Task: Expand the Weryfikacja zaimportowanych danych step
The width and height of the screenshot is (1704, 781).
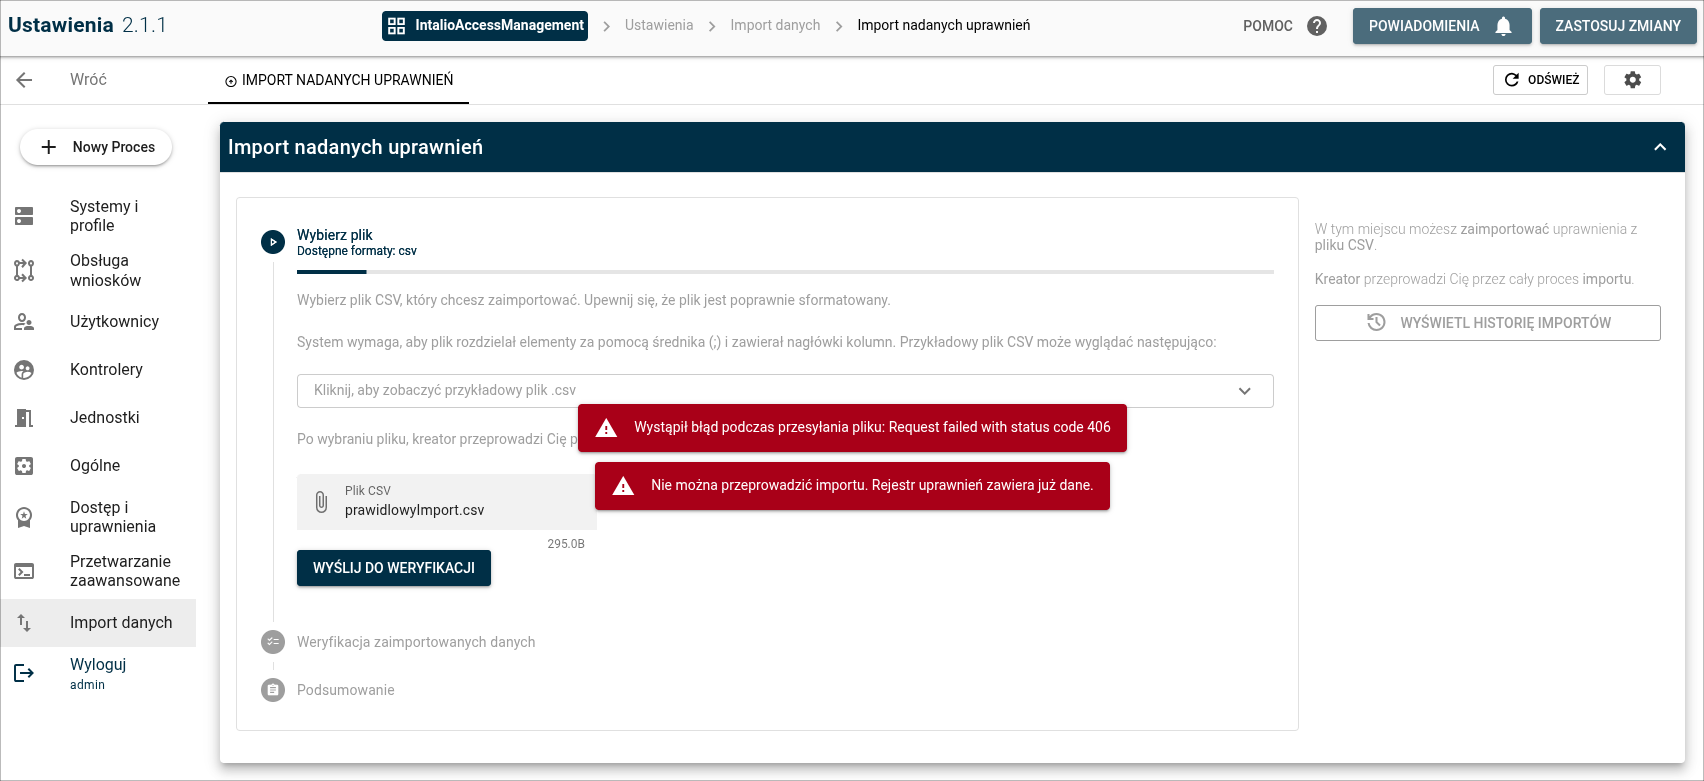Action: click(x=415, y=642)
